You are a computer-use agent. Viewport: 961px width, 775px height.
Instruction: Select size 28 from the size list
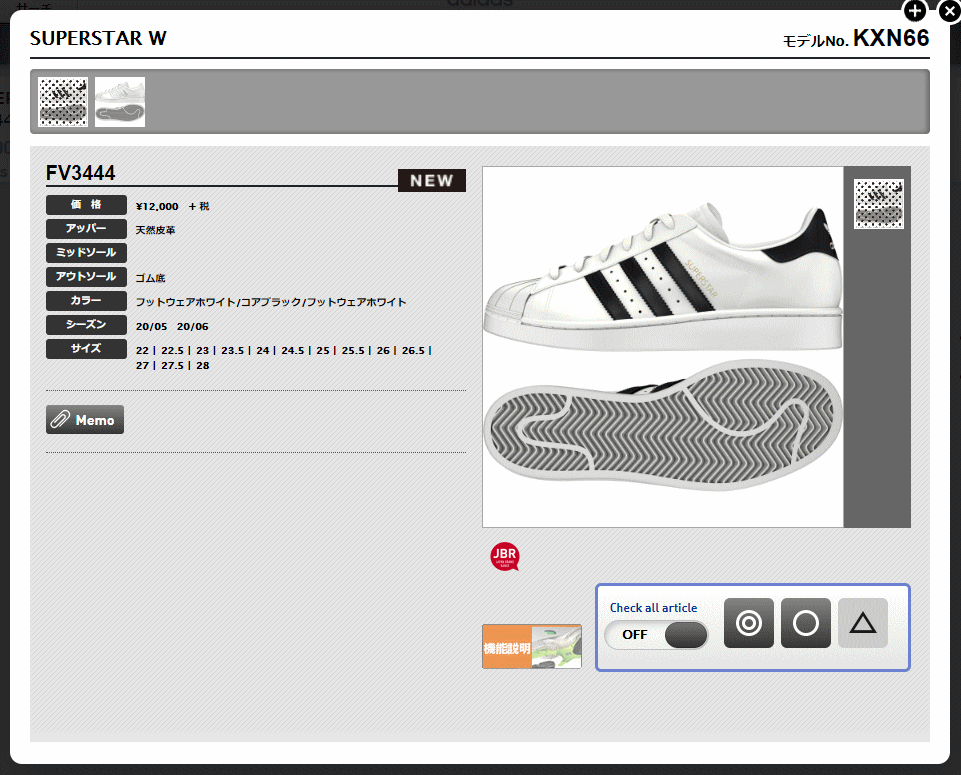coord(202,365)
